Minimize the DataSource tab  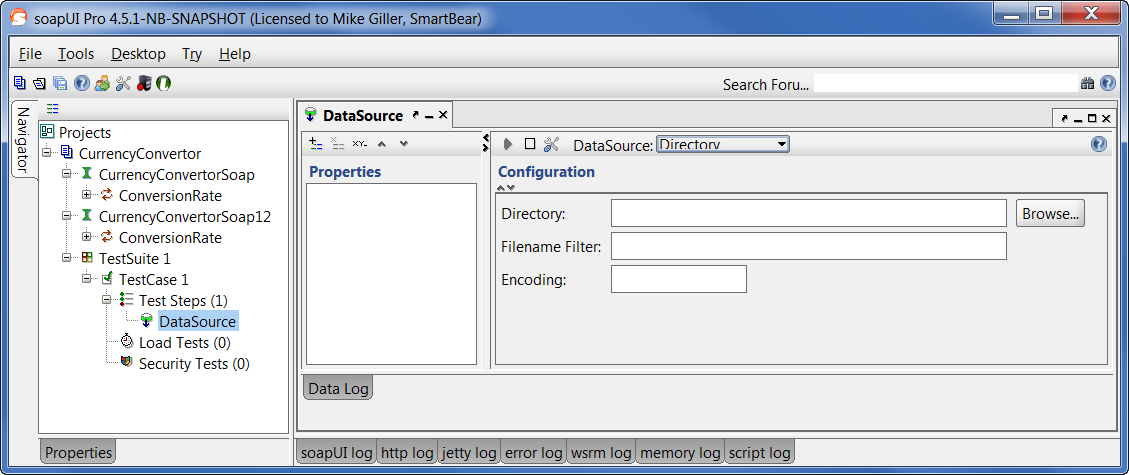point(429,115)
